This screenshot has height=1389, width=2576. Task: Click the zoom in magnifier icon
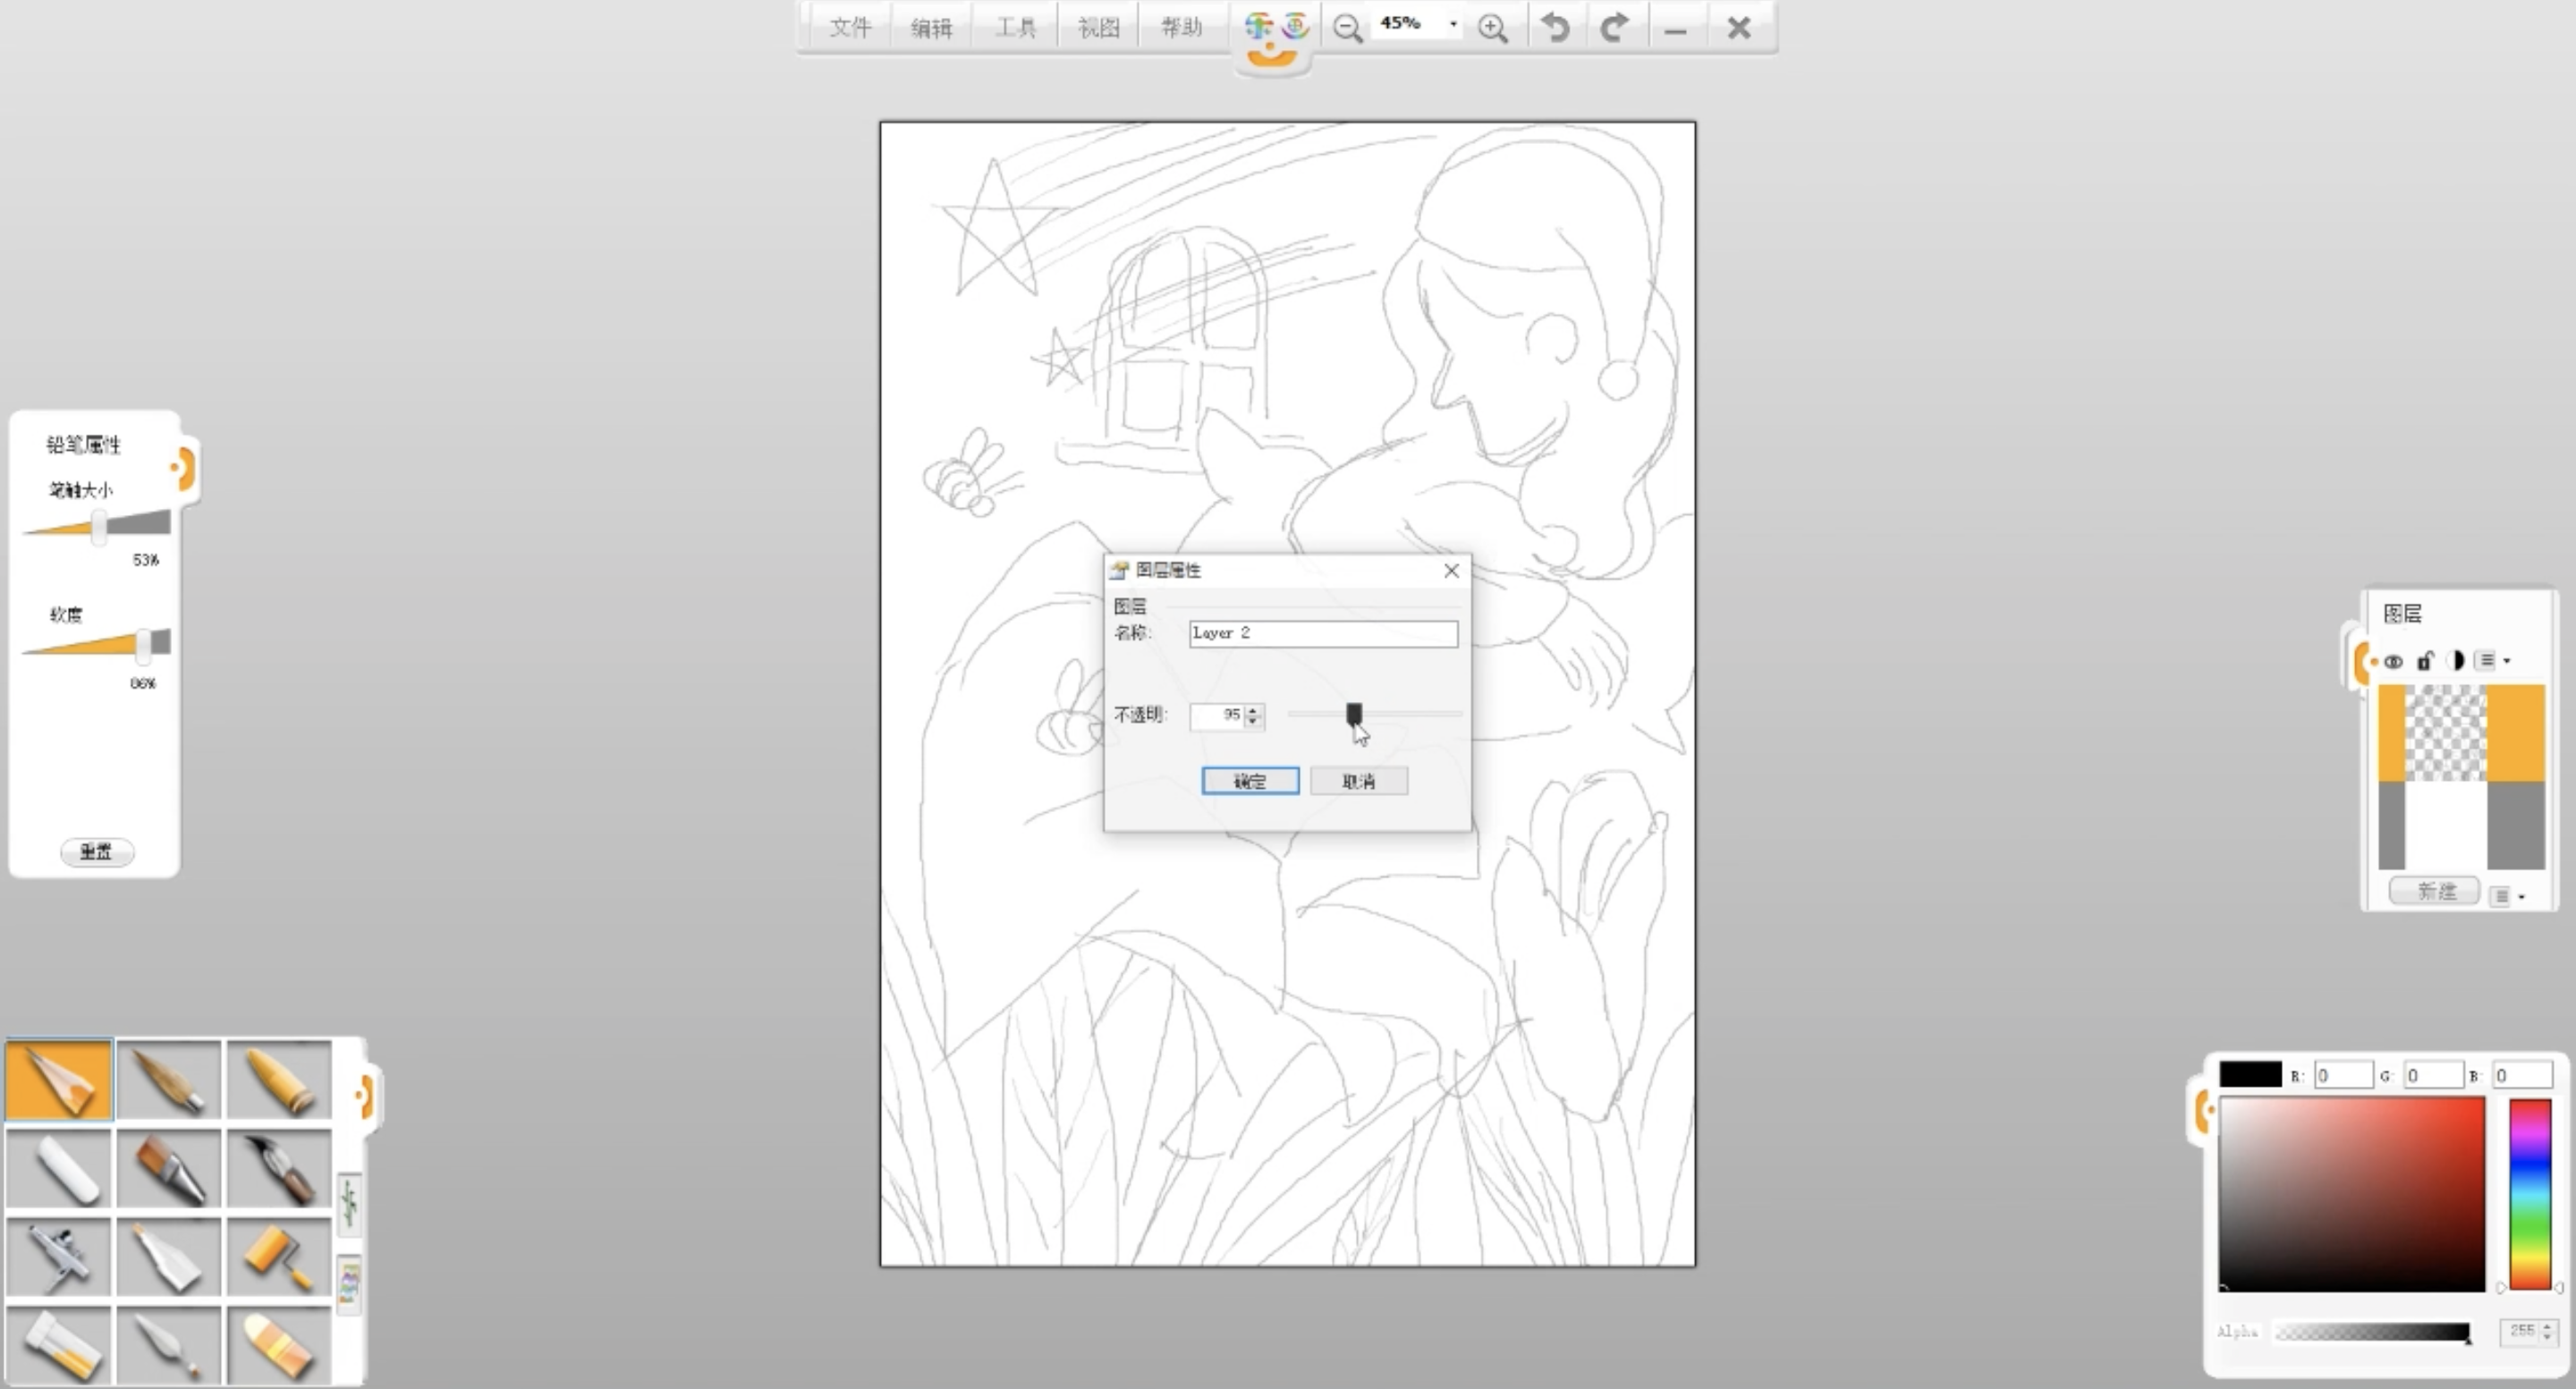click(x=1492, y=28)
